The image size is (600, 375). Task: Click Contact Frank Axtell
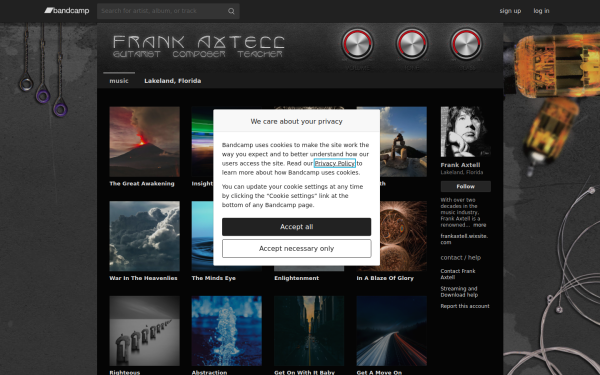point(458,274)
